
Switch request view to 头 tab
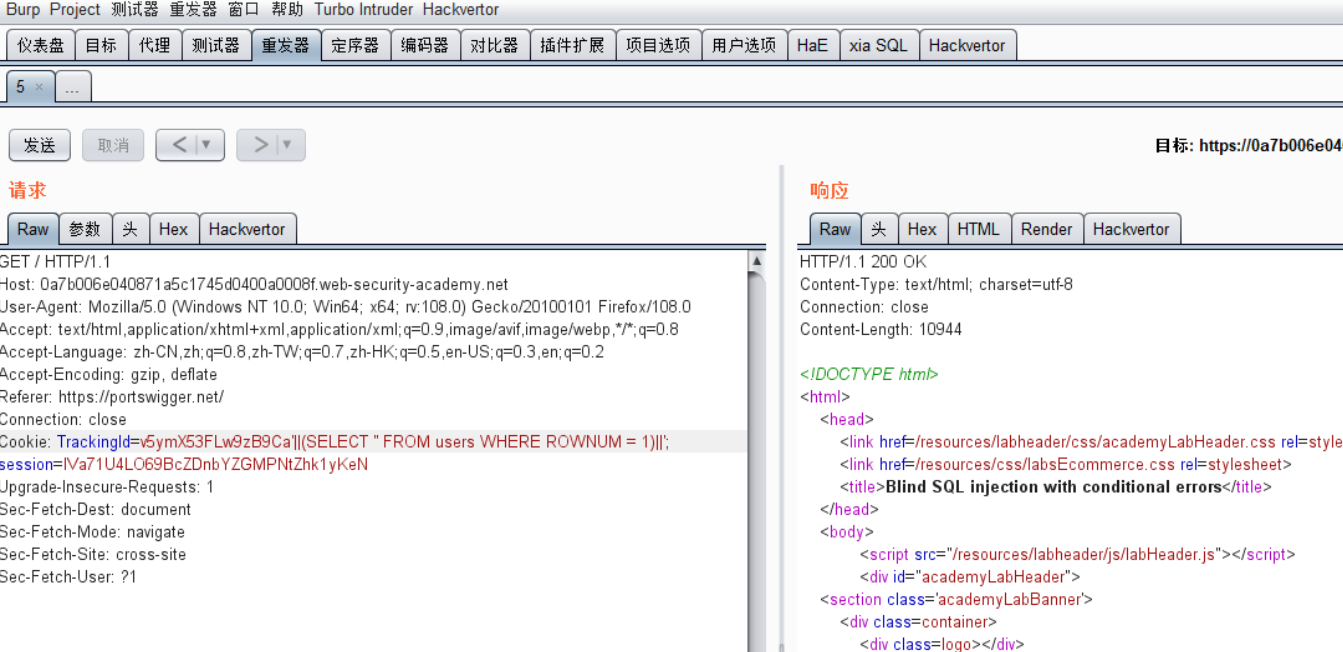[x=130, y=229]
